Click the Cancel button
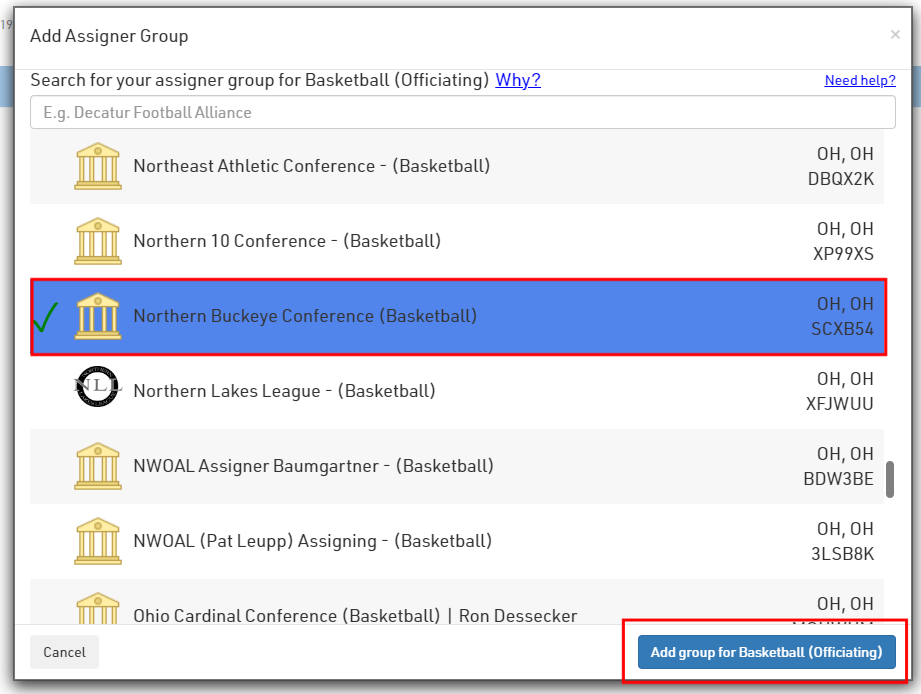Screen dimensions: 921x694 click(64, 652)
